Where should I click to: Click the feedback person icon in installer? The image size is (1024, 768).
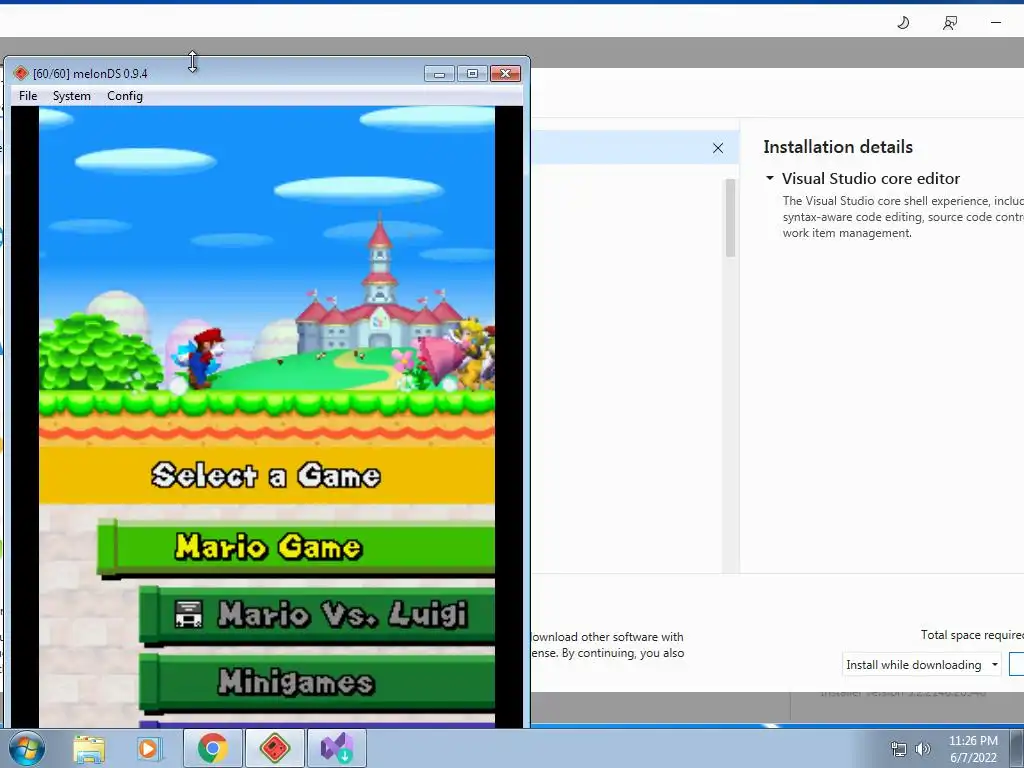point(950,23)
